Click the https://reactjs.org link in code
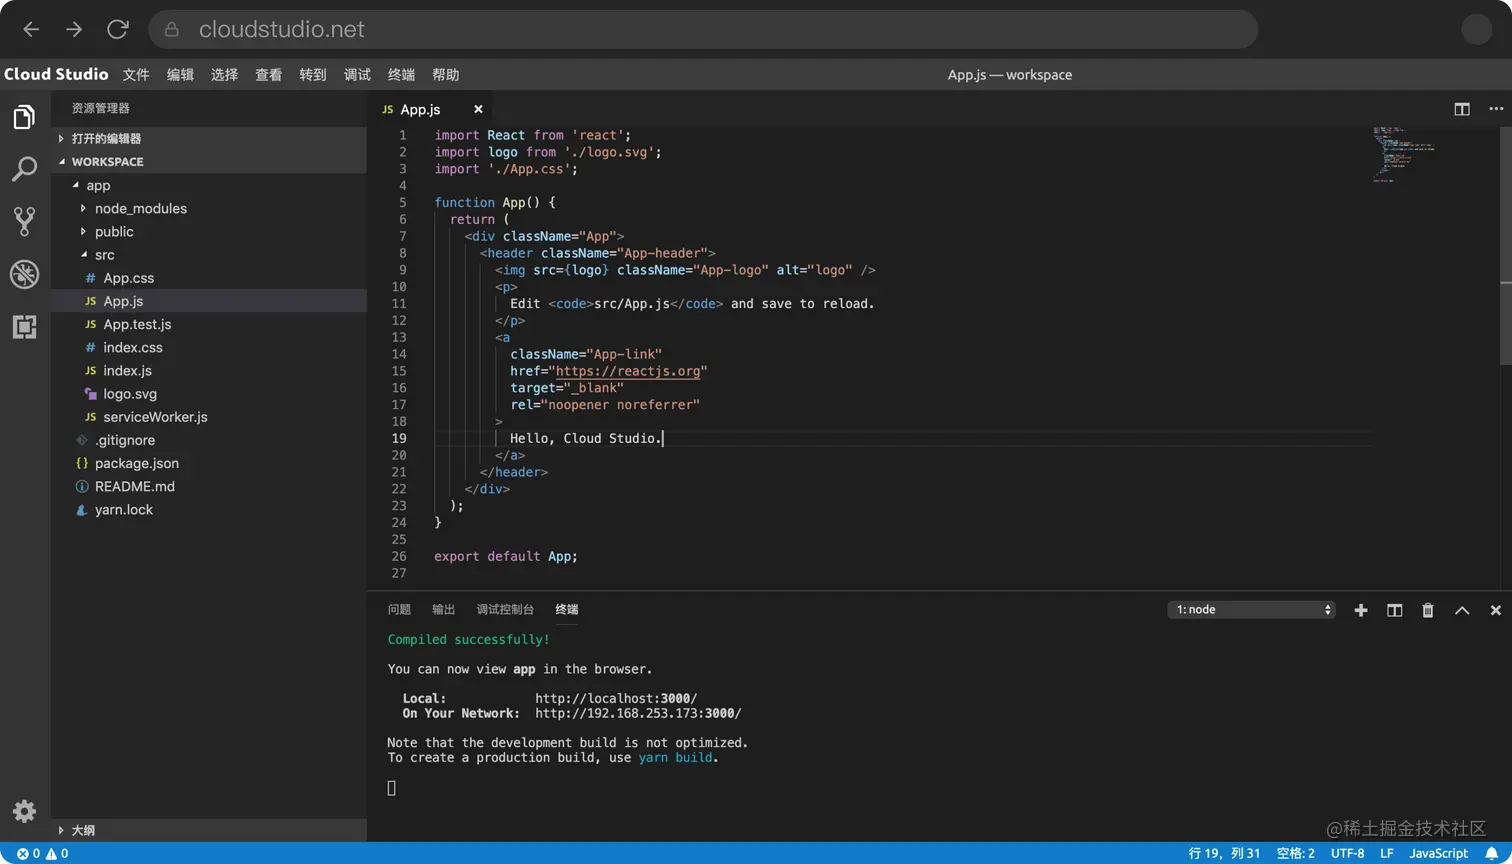Screen dimensions: 1512x864 [x=628, y=371]
